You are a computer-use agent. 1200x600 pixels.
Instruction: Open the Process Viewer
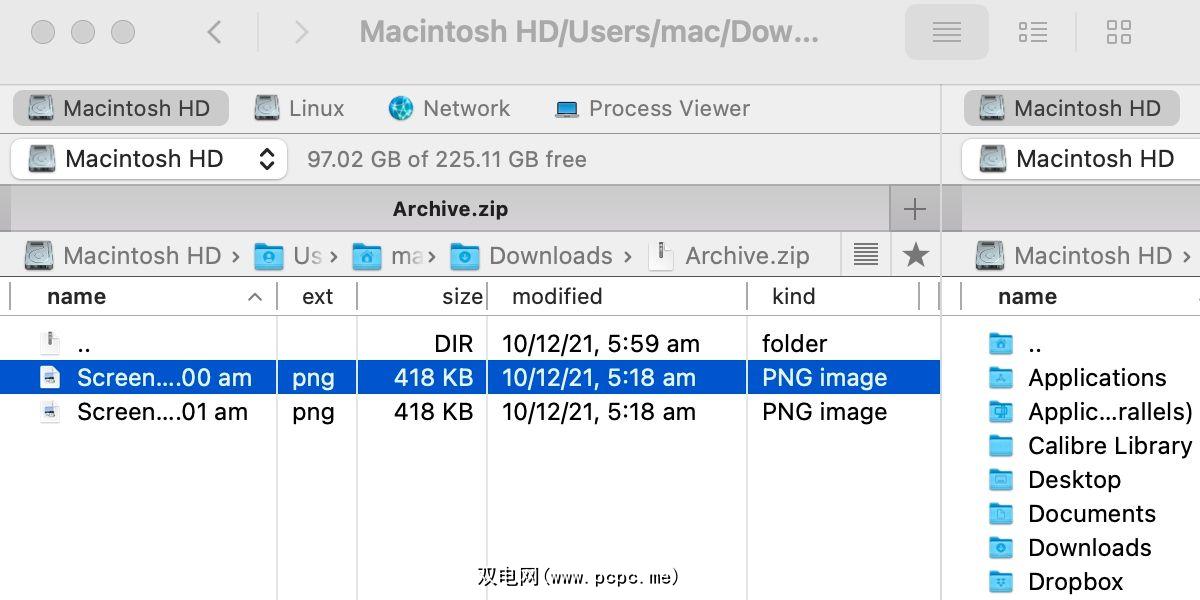[652, 108]
